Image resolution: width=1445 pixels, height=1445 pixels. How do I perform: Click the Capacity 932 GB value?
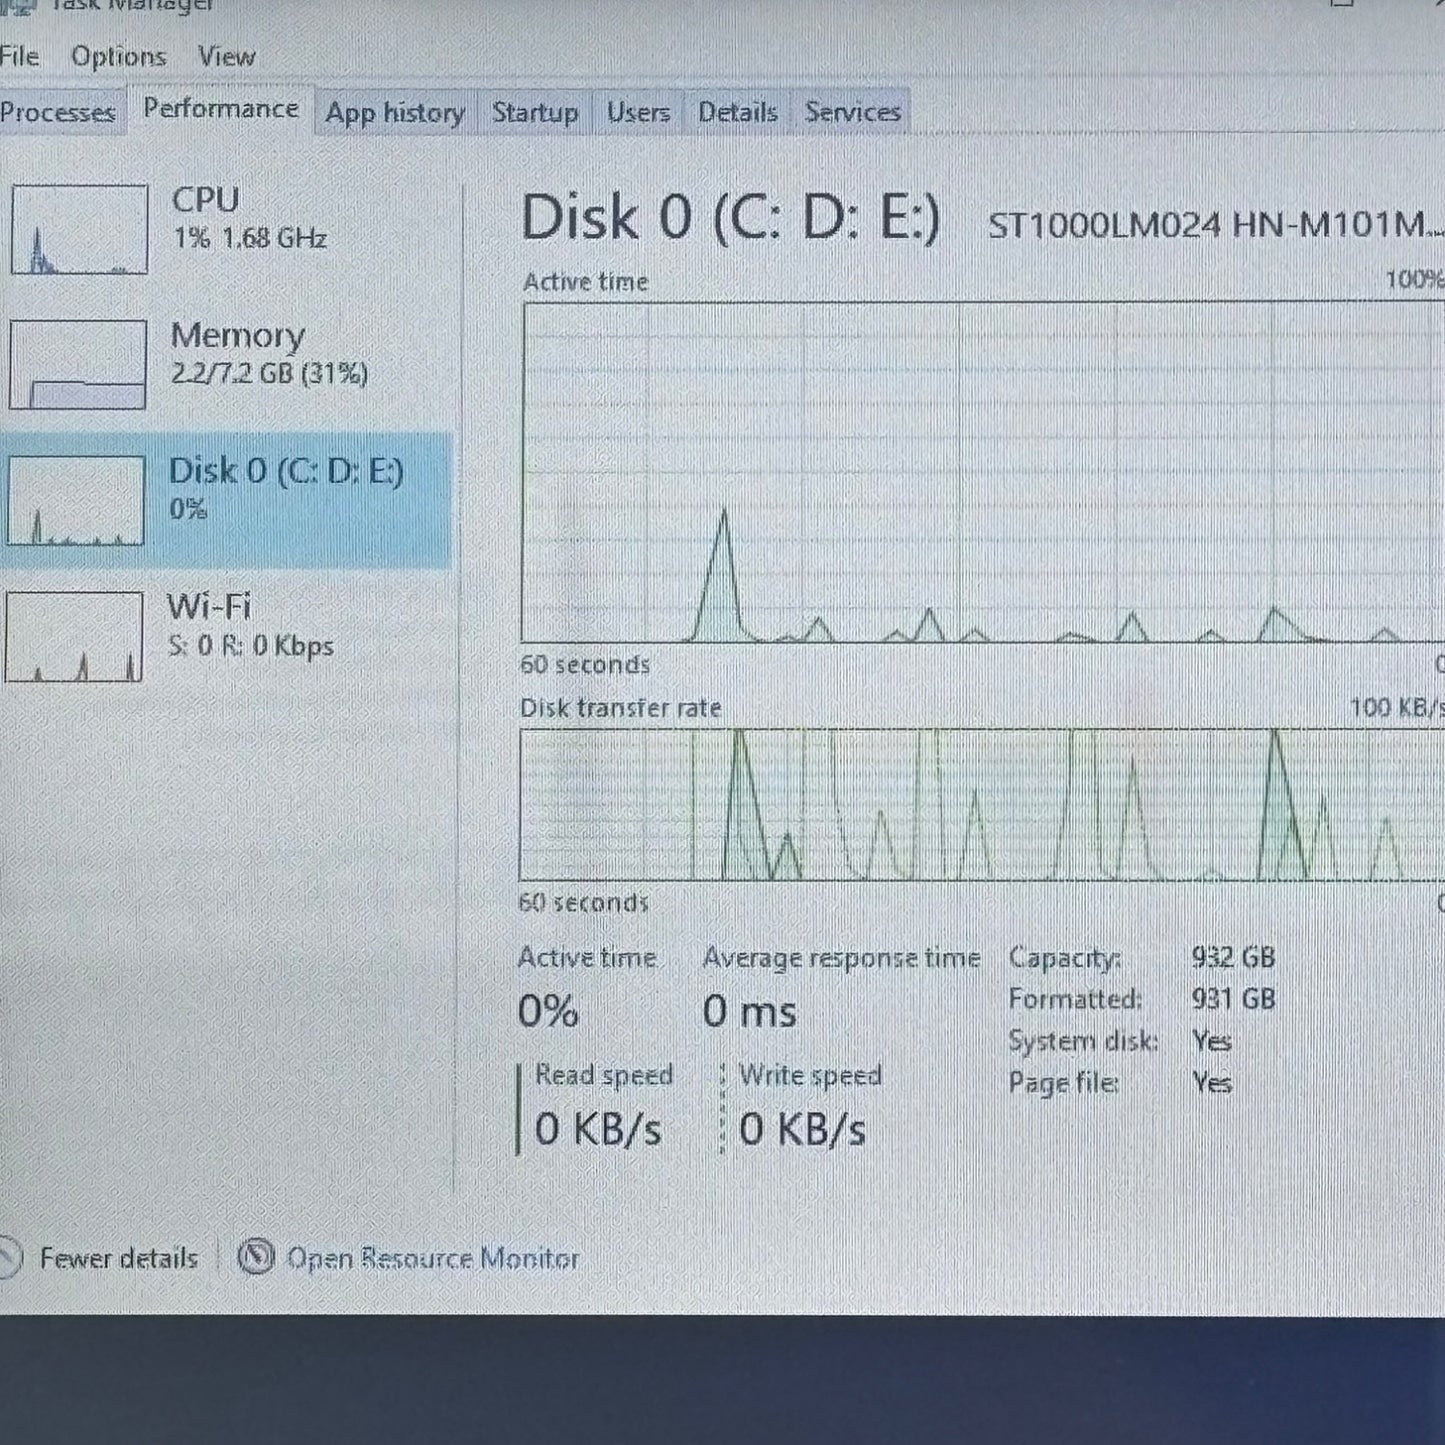click(1233, 957)
